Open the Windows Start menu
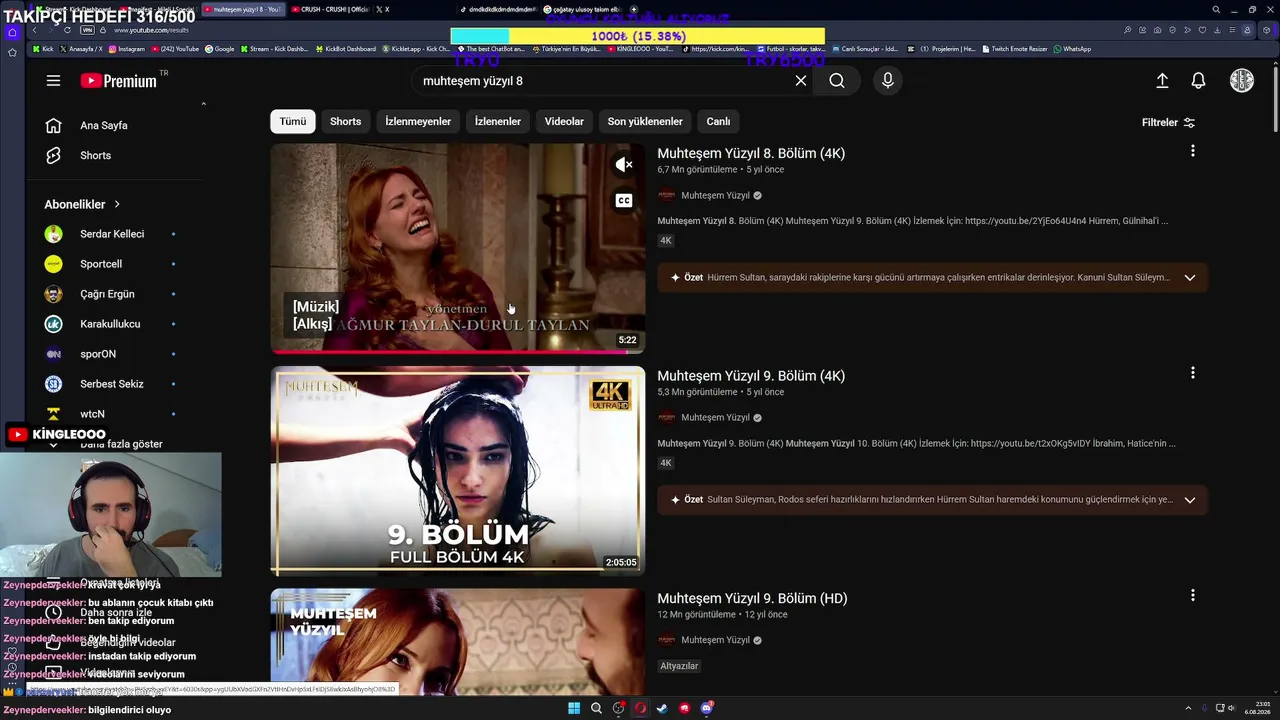Viewport: 1280px width, 720px height. tap(574, 708)
